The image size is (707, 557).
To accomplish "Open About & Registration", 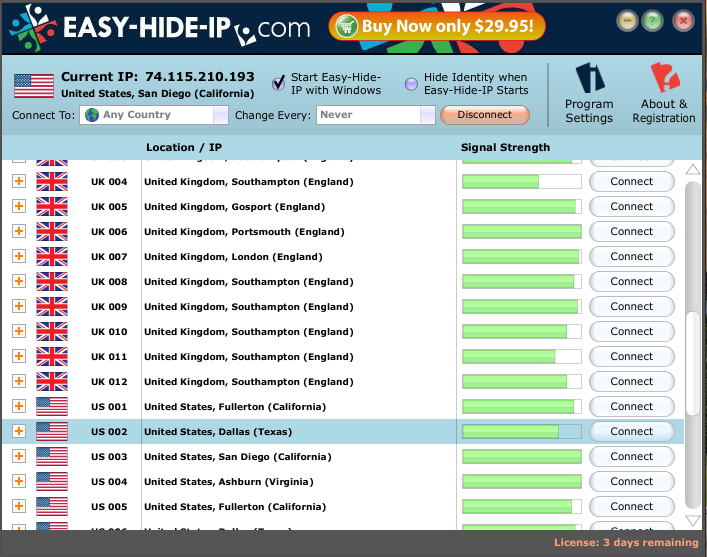I will (x=664, y=93).
